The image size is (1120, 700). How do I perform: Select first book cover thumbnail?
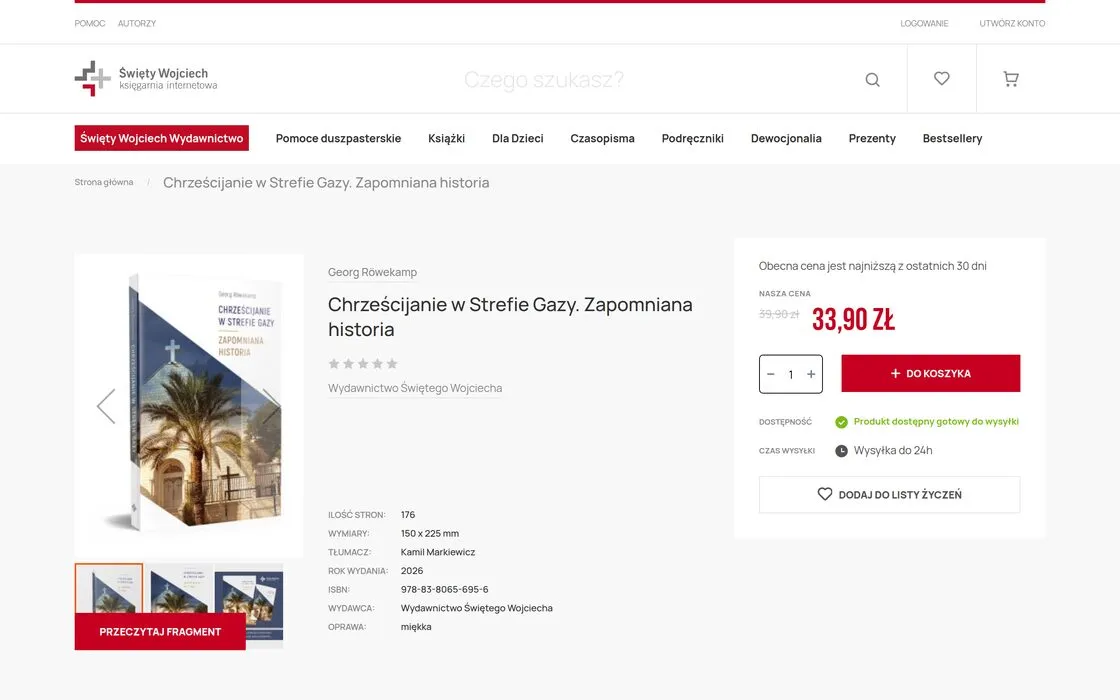(x=109, y=588)
